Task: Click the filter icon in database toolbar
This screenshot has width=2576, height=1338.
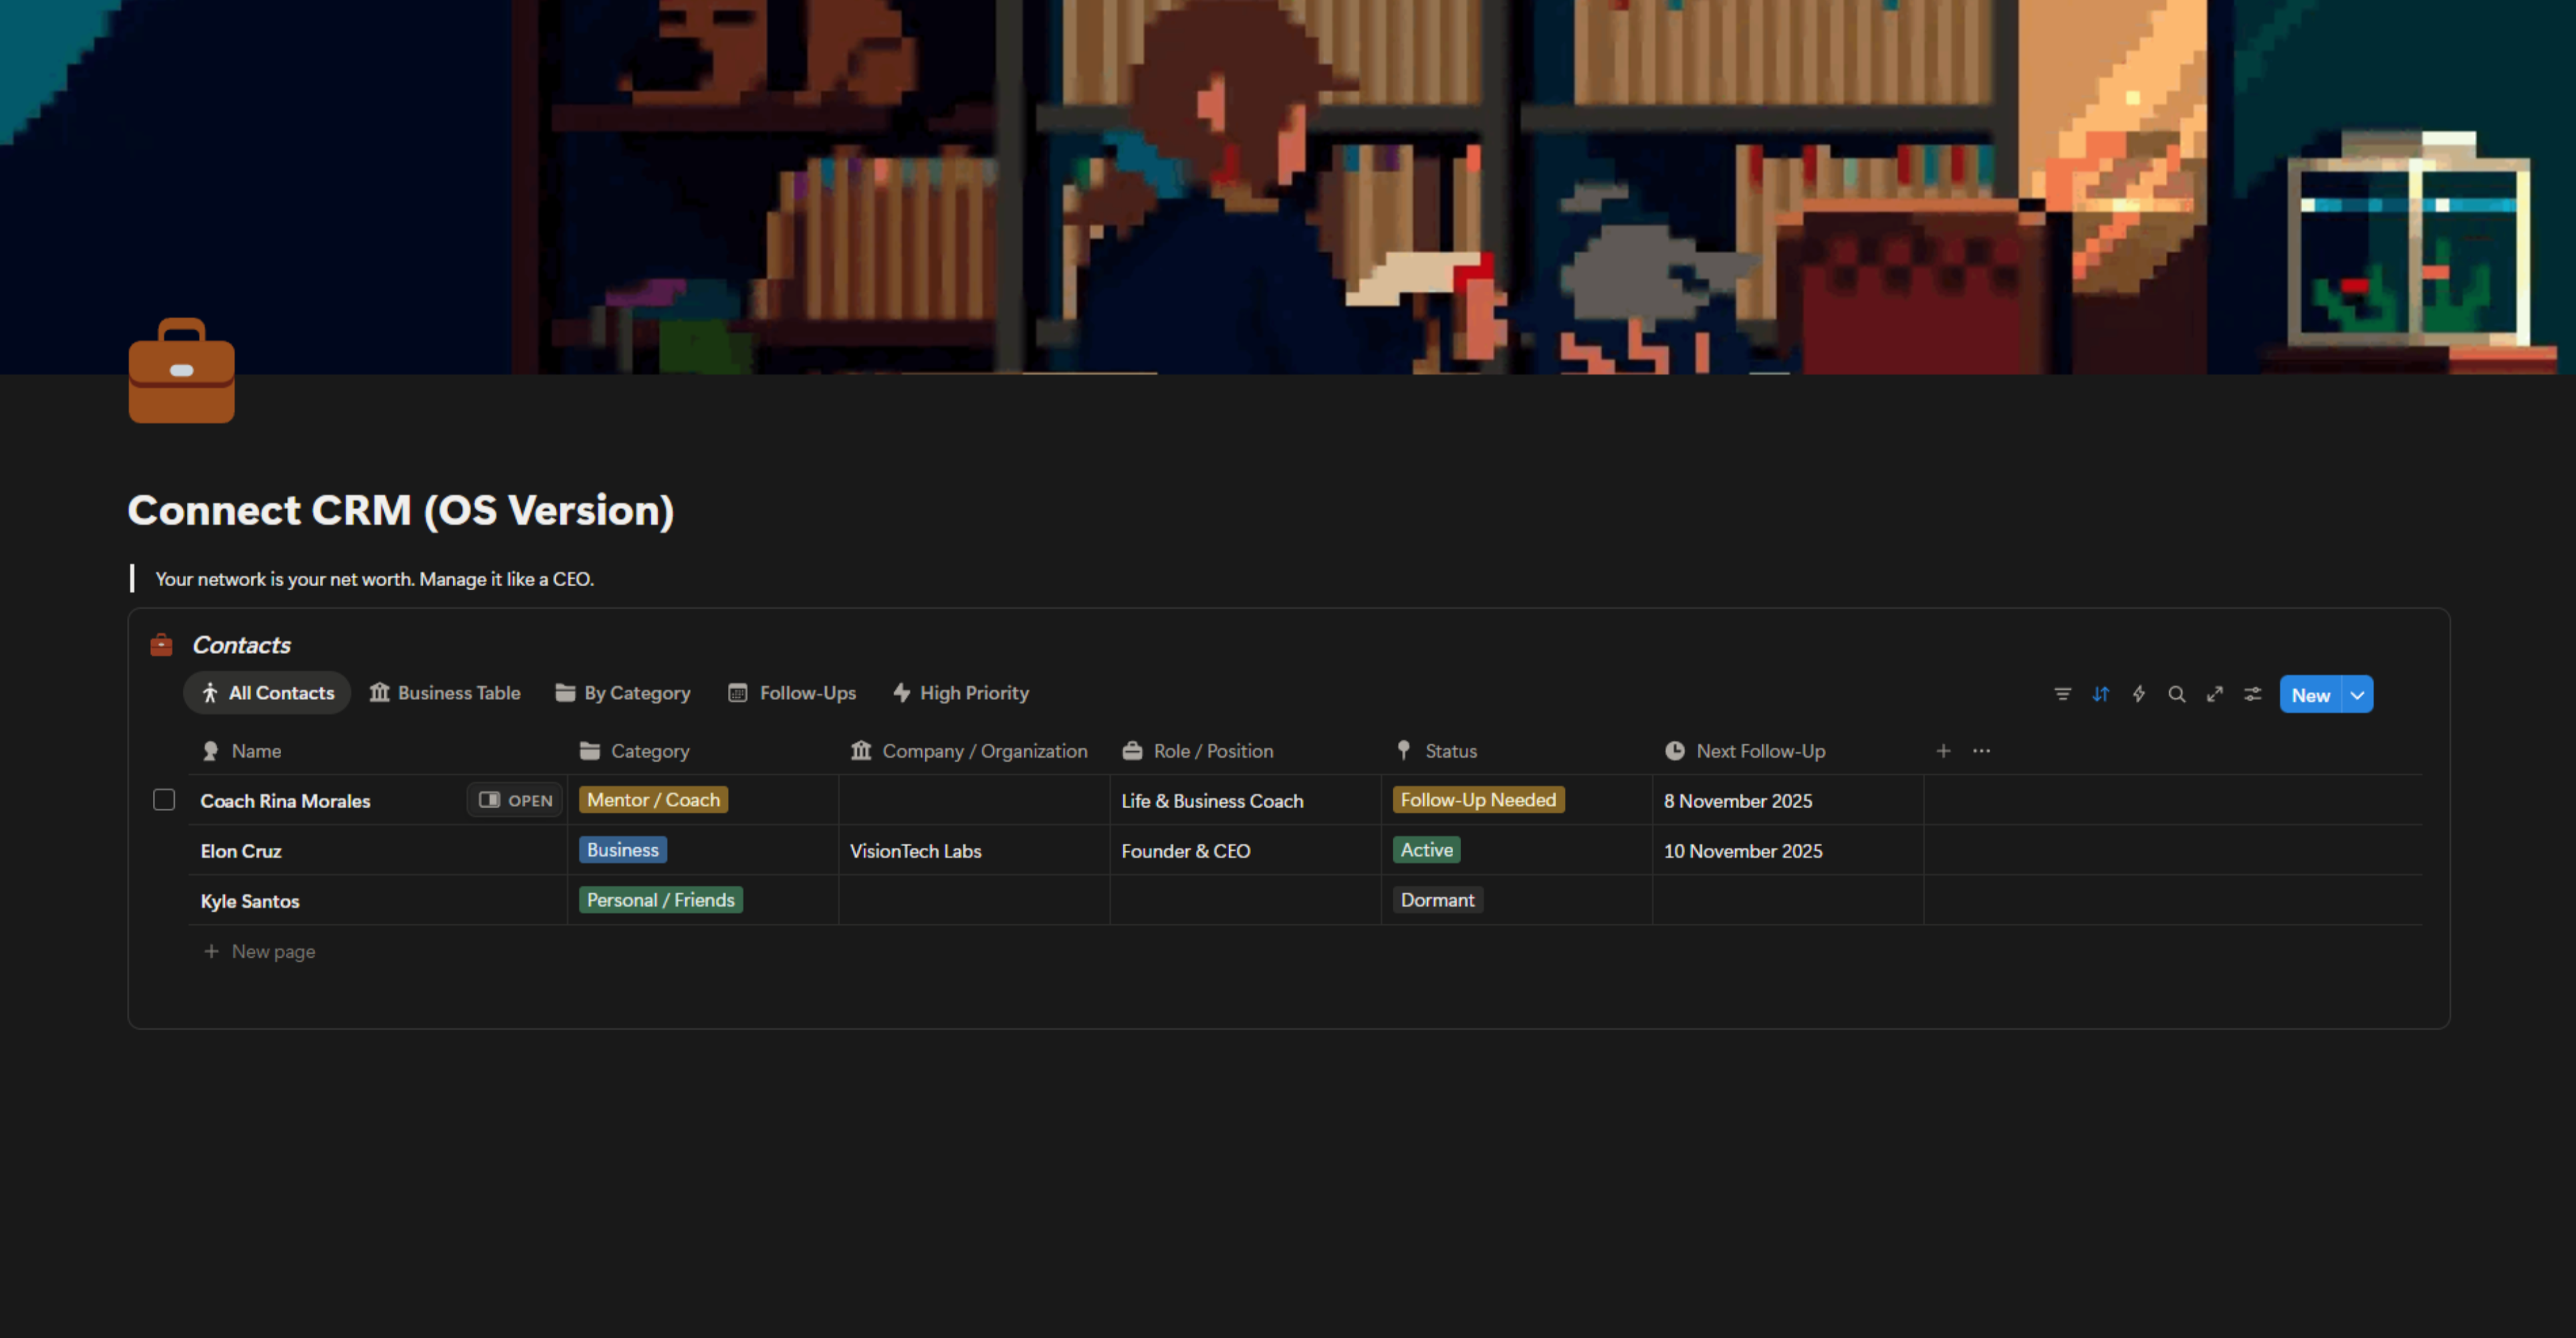Action: pyautogui.click(x=2062, y=694)
